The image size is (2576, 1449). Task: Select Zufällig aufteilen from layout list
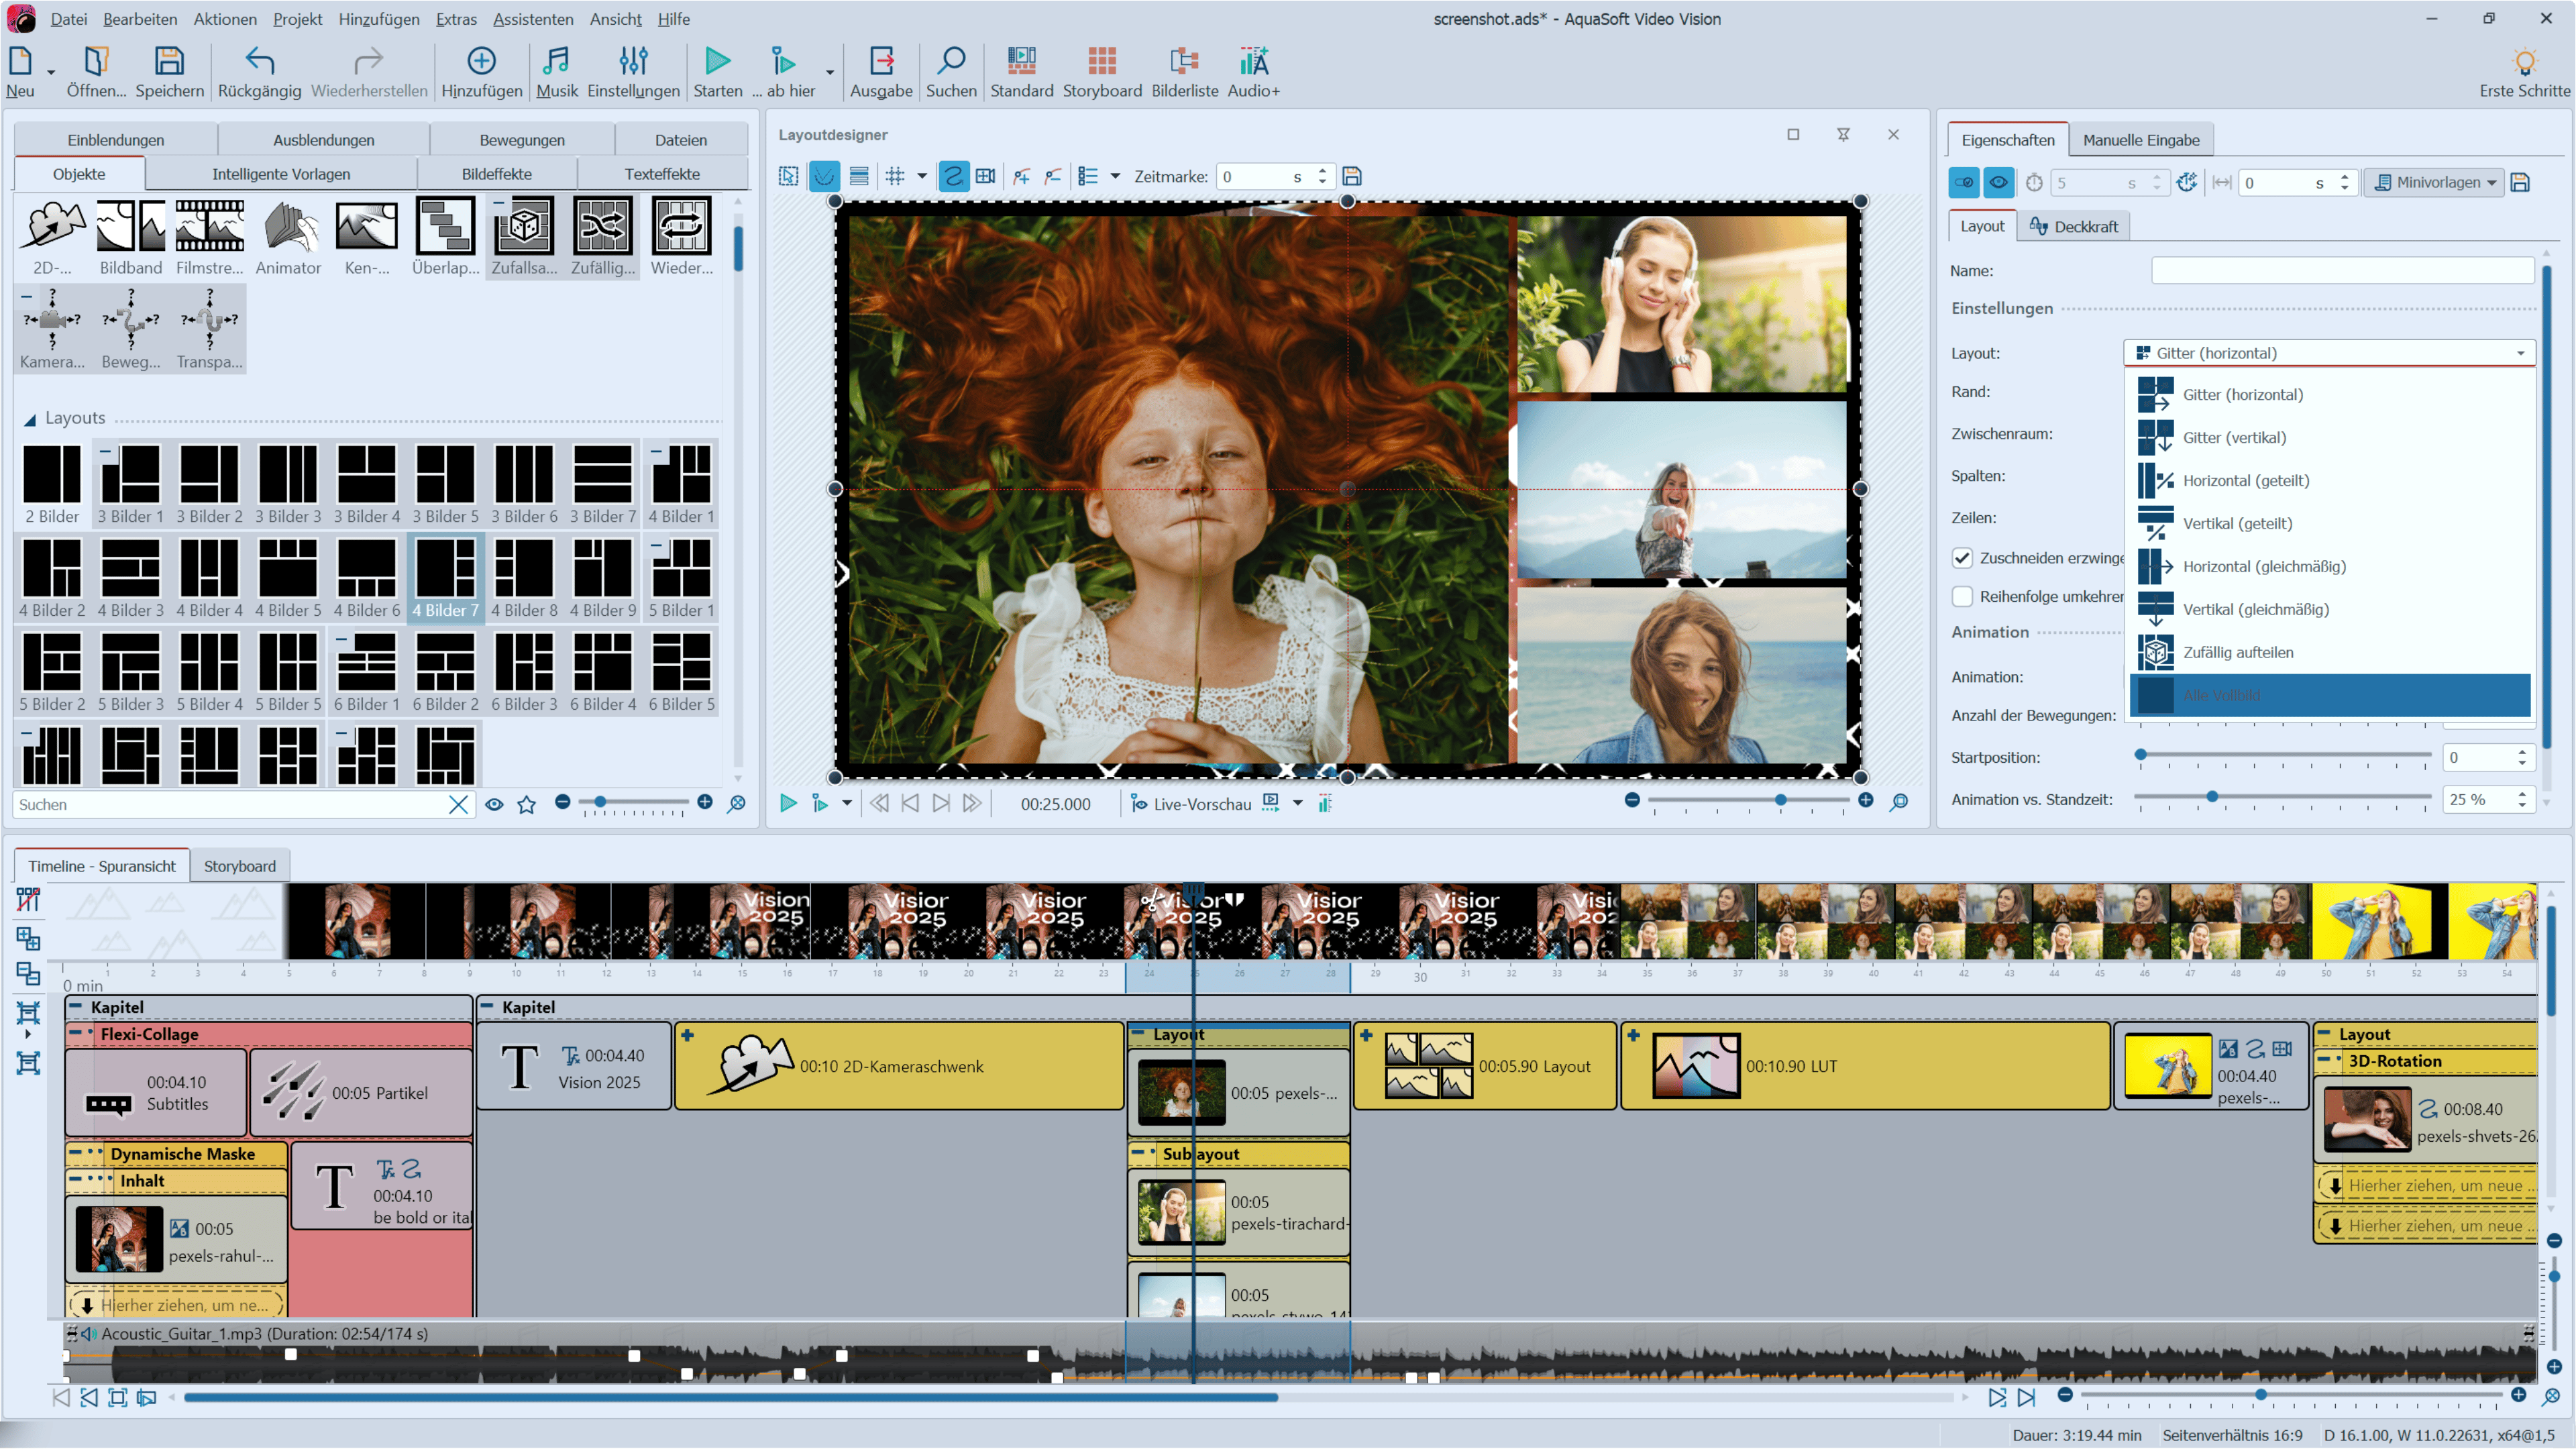click(x=2237, y=652)
